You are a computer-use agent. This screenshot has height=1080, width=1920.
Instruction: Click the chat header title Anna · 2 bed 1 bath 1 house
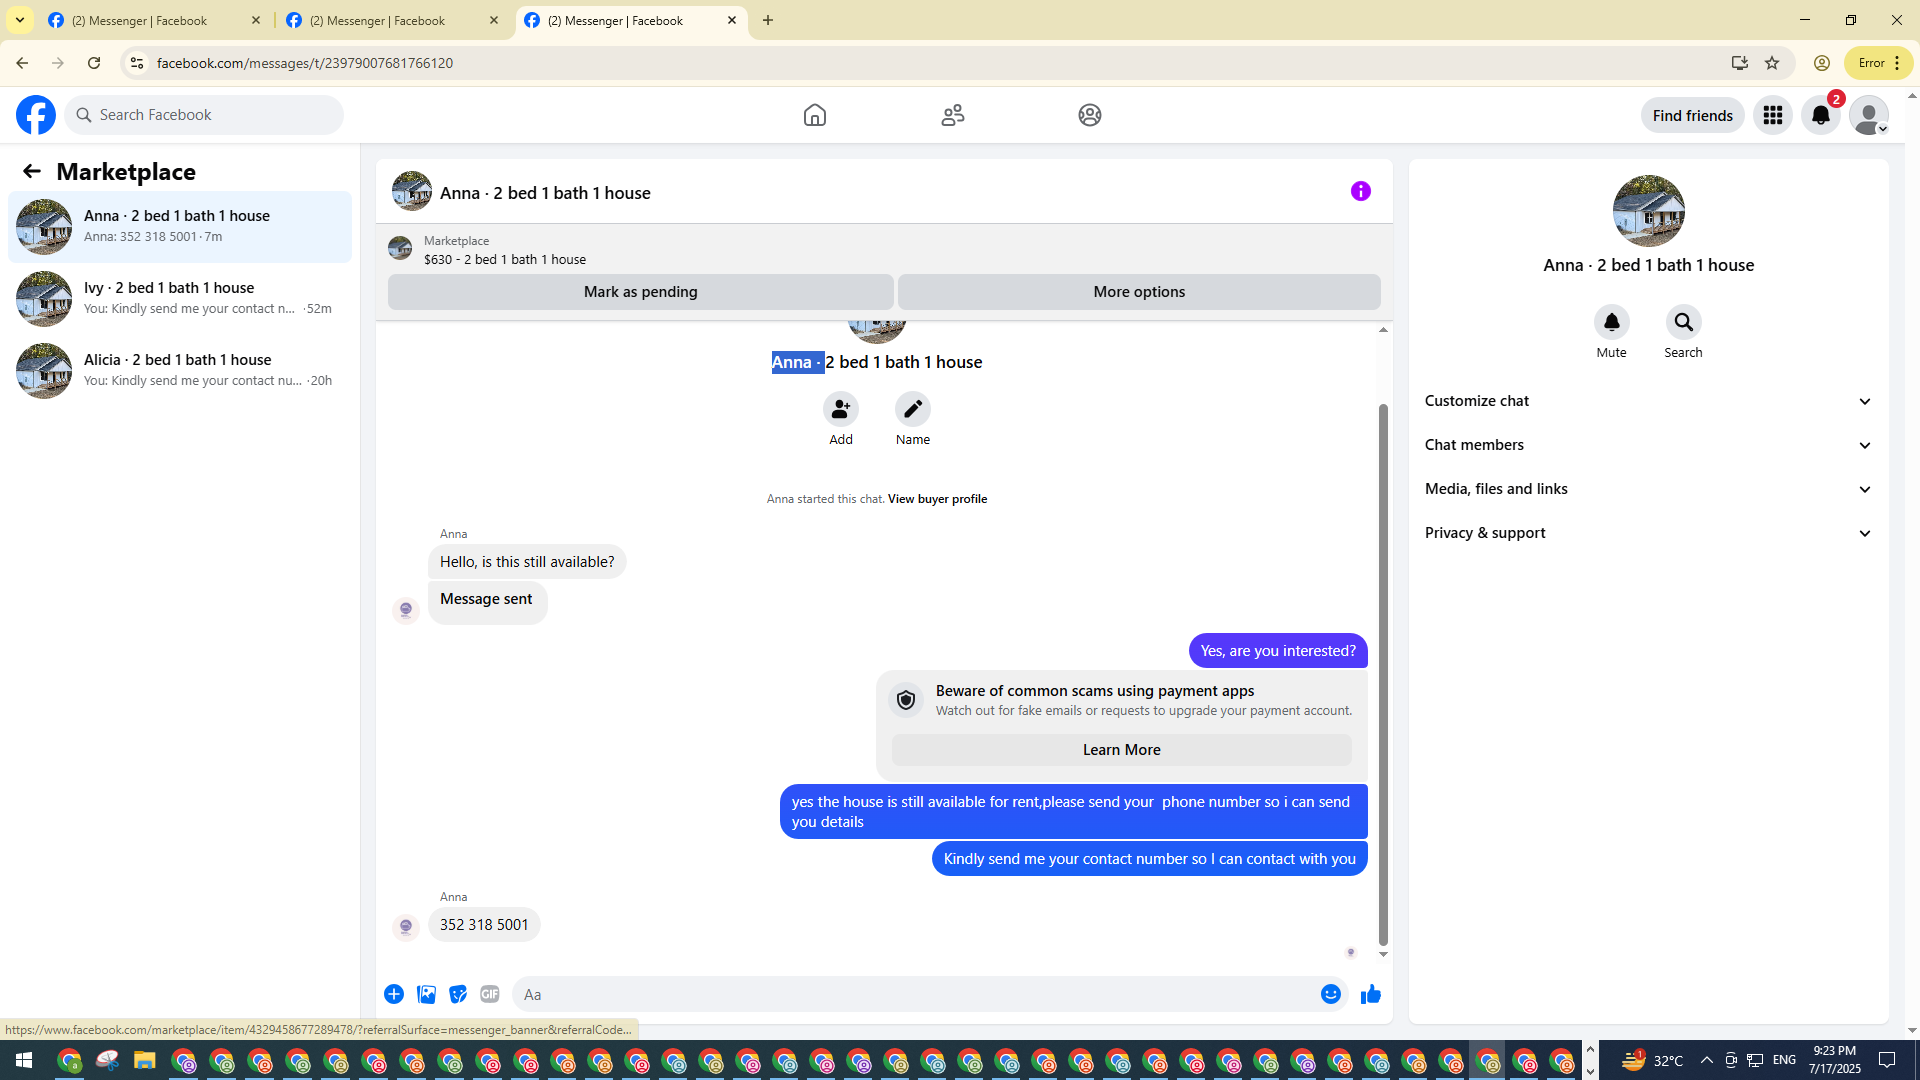[x=545, y=193]
